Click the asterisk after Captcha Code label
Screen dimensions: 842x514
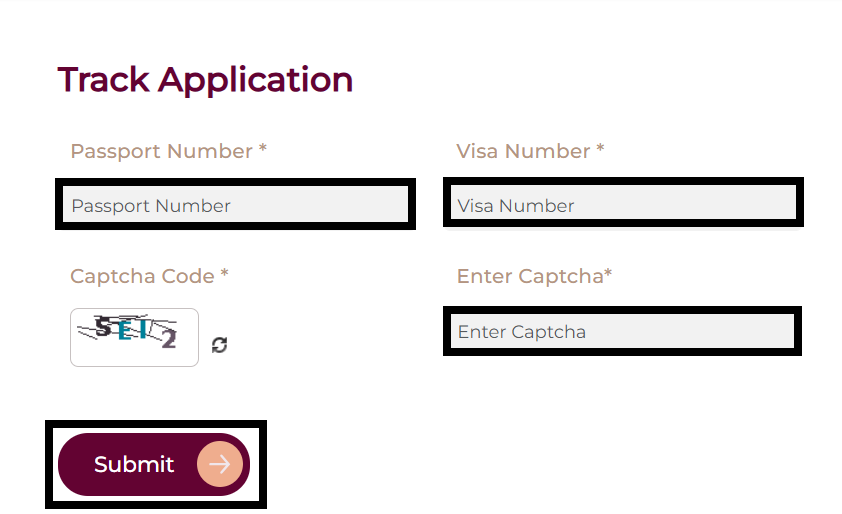225,274
